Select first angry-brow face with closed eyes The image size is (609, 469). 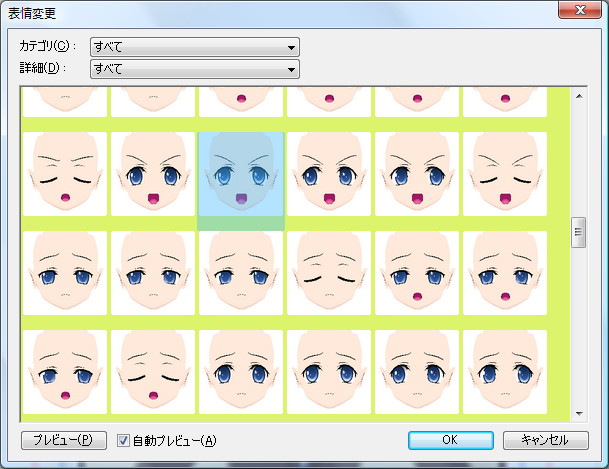pyautogui.click(x=65, y=174)
